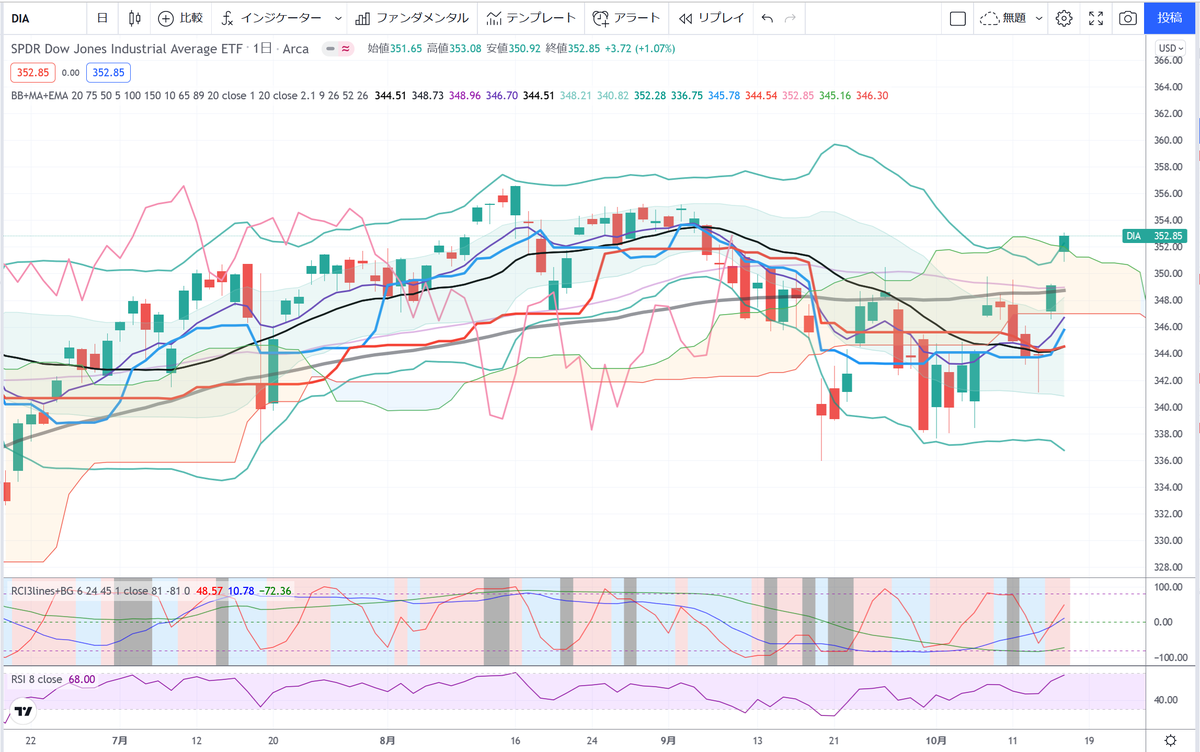Click the 8月 label on time axis

pos(389,740)
